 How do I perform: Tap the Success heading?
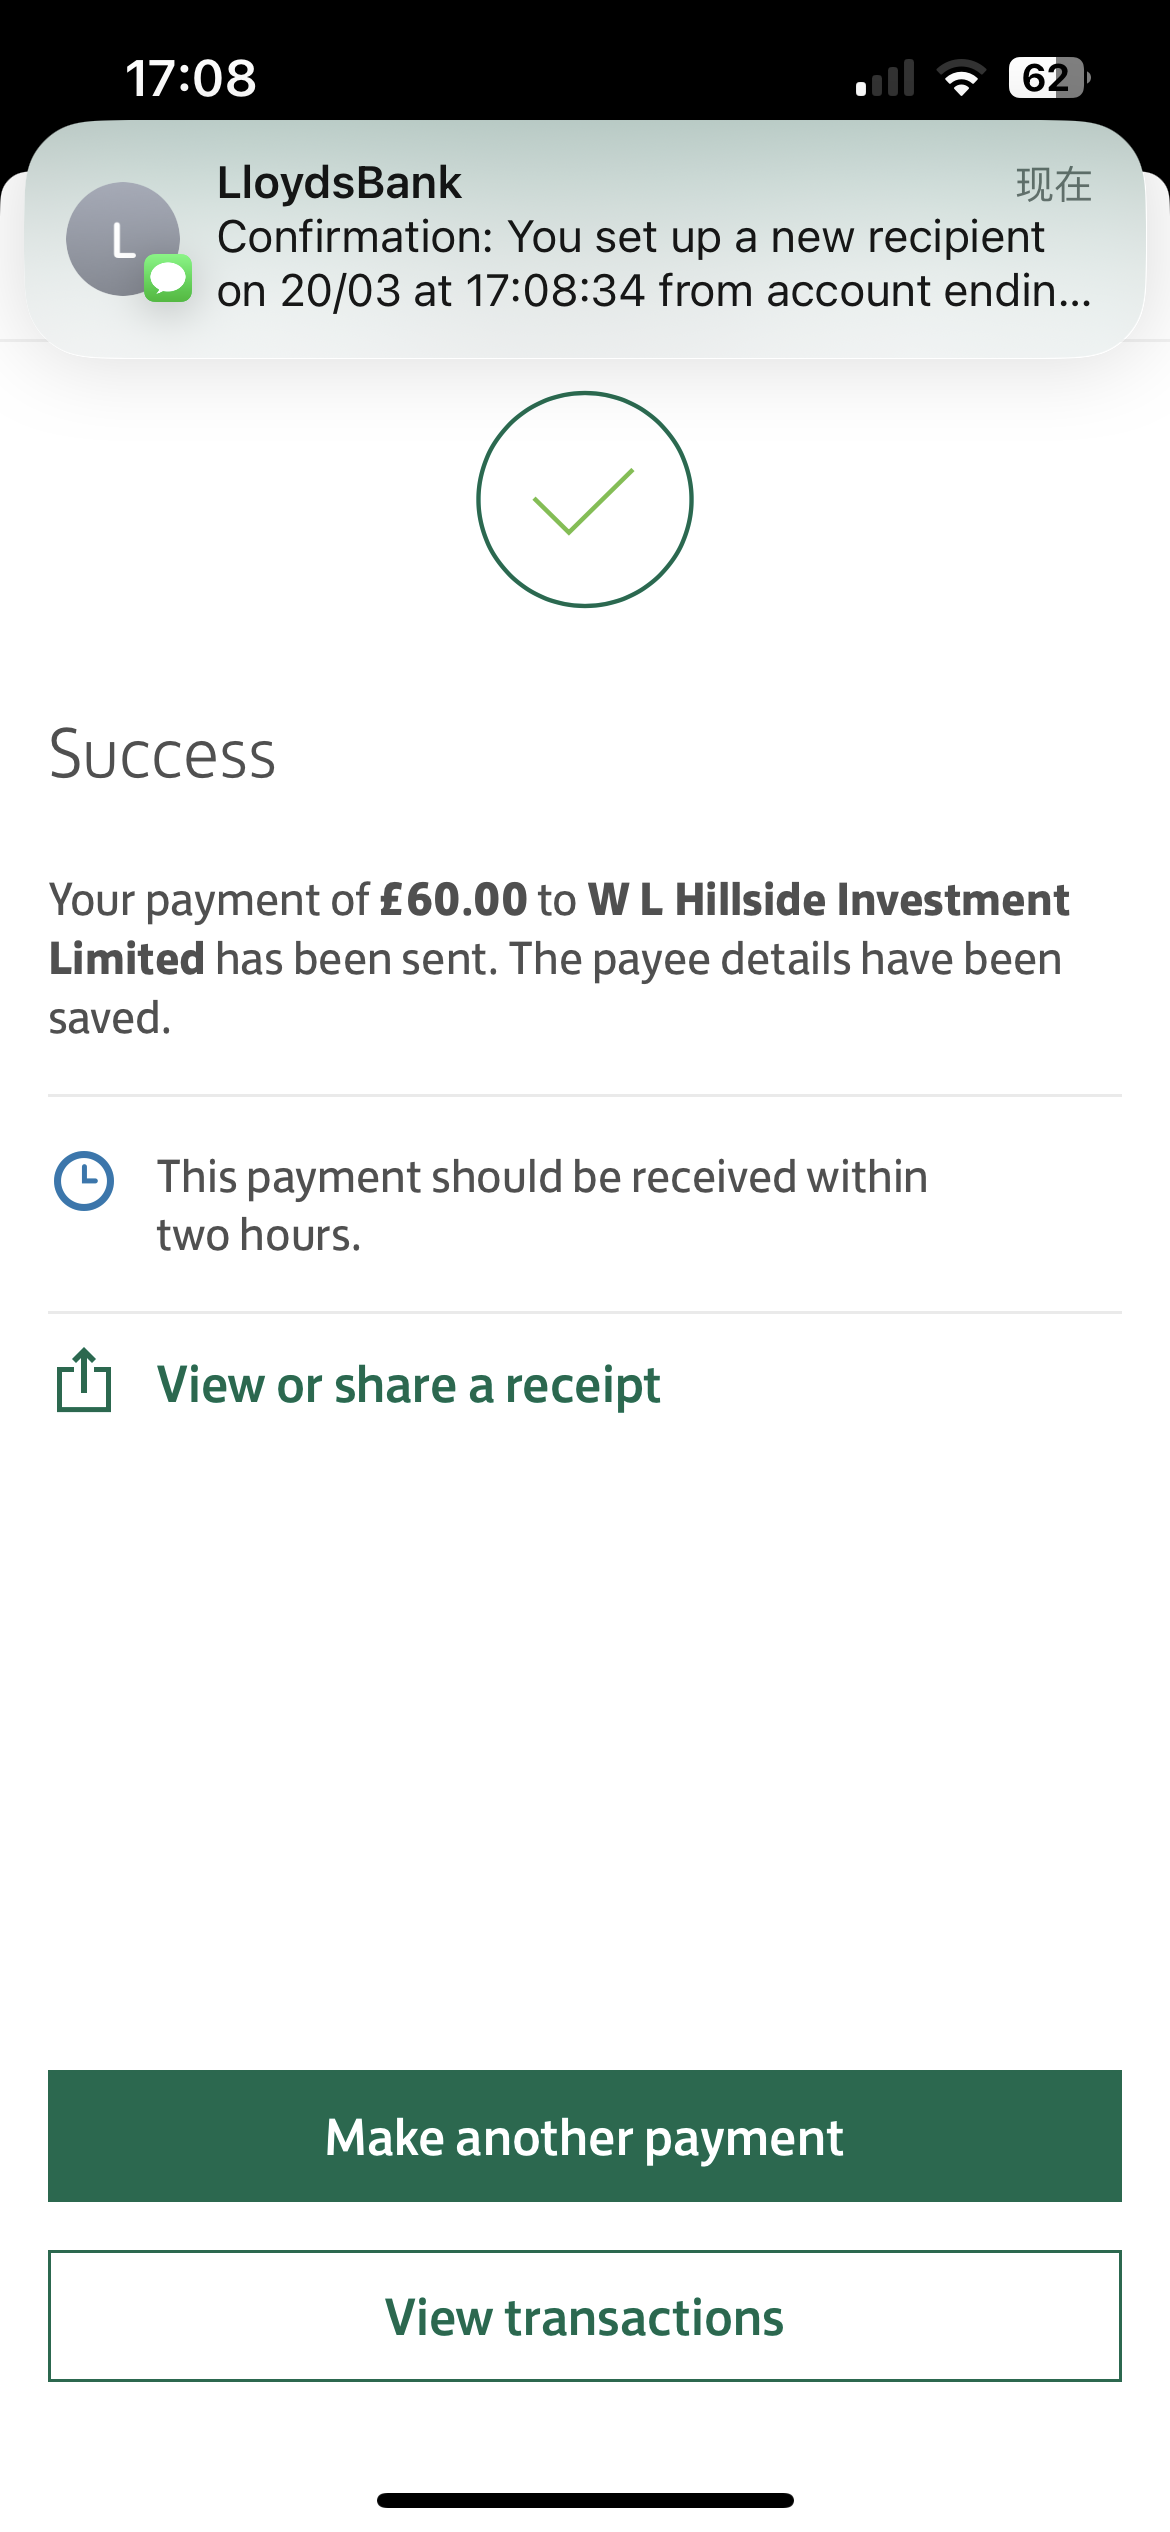(162, 754)
